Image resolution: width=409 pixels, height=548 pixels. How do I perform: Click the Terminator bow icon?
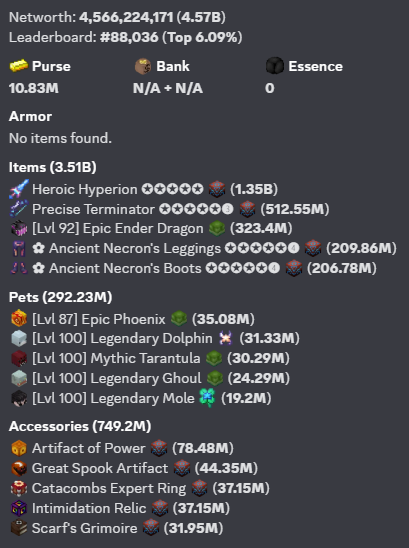pos(19,209)
